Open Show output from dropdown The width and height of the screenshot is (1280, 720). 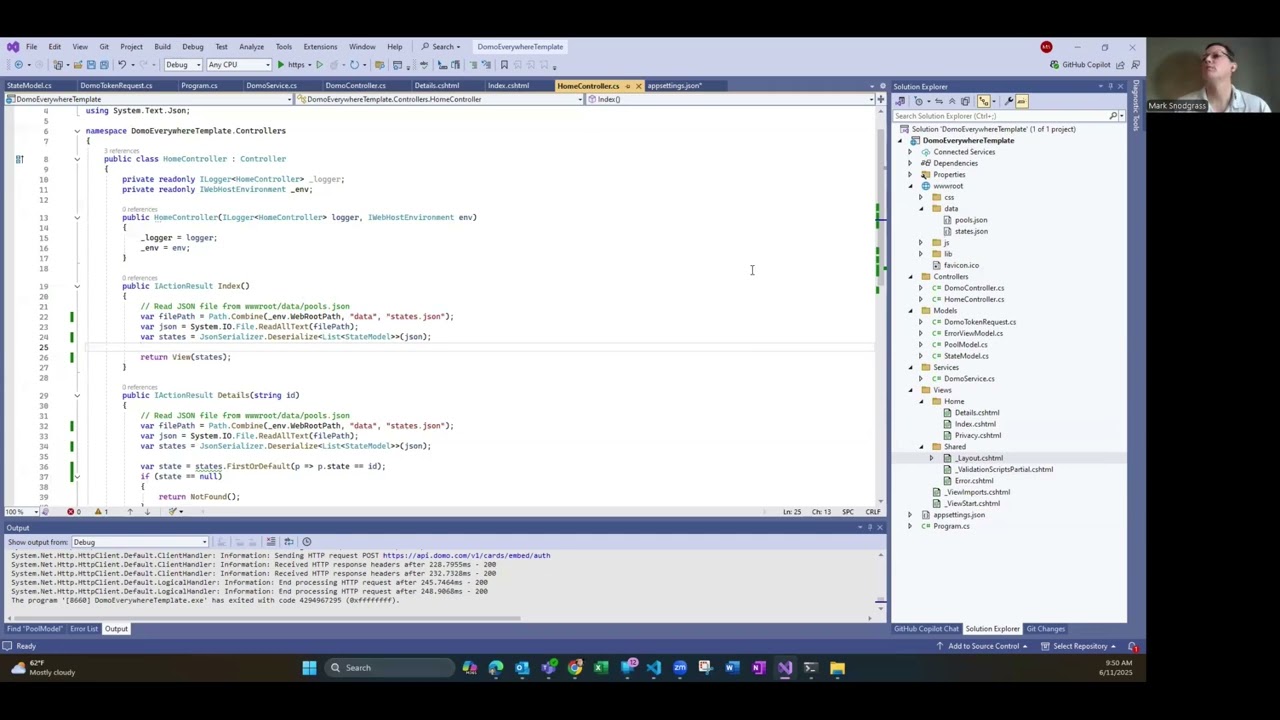140,542
